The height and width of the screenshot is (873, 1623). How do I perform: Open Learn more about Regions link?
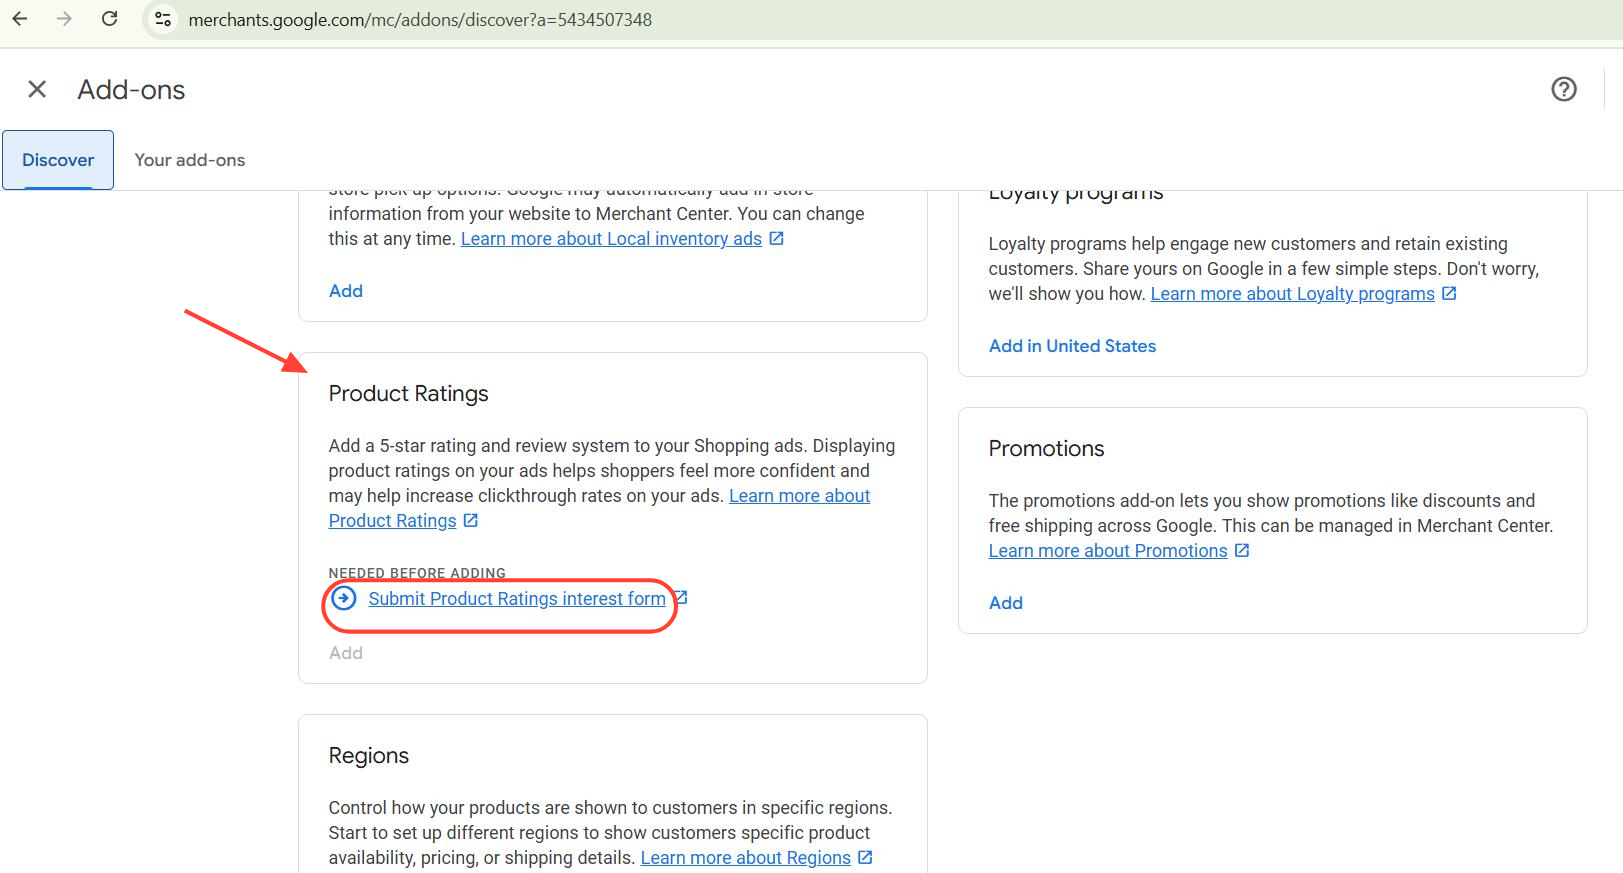click(x=746, y=858)
